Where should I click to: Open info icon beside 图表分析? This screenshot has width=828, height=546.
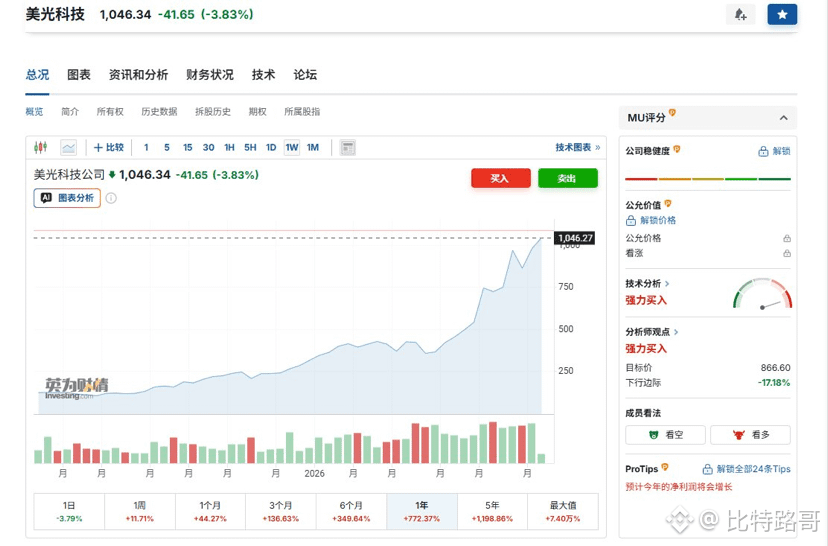point(111,198)
